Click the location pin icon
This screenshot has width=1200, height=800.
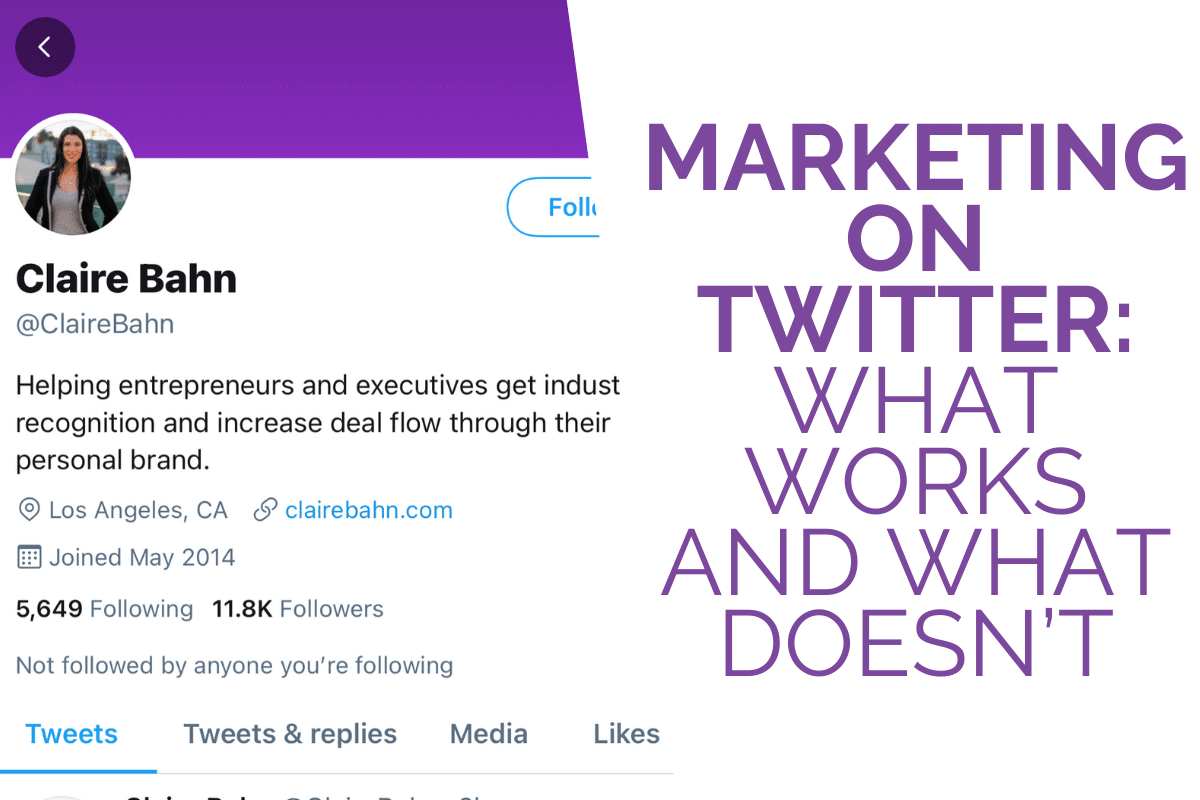click(x=30, y=510)
